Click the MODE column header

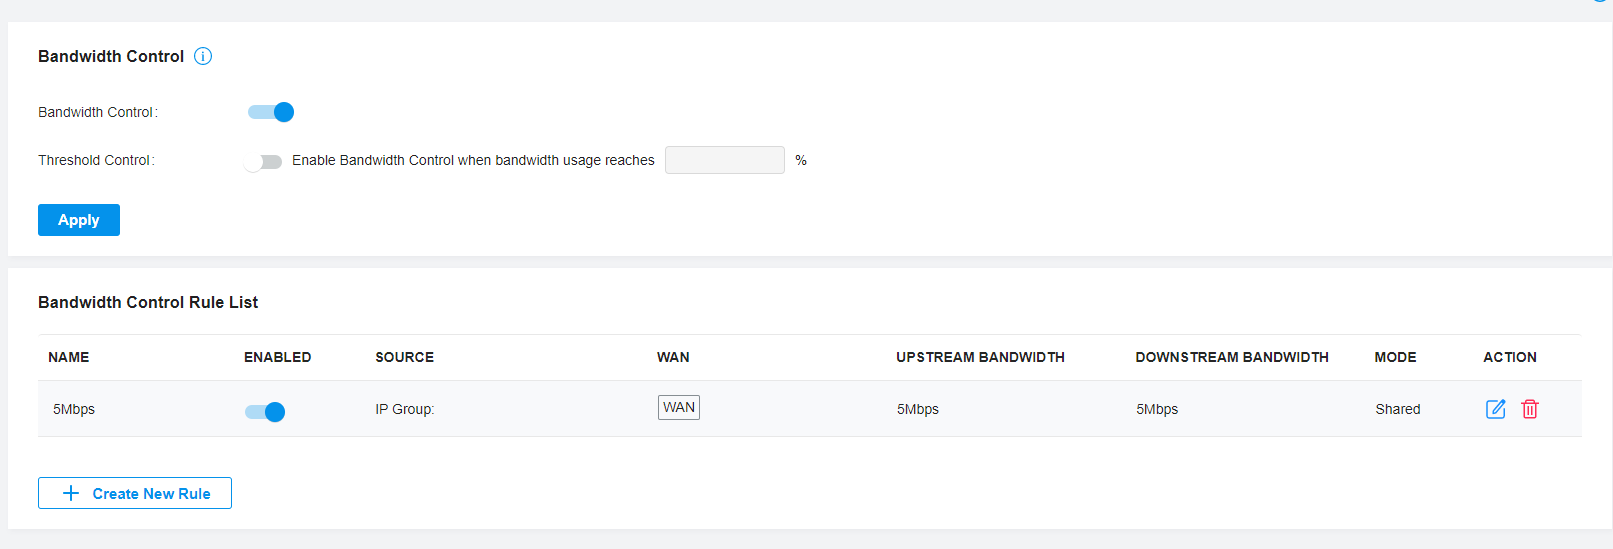pos(1395,357)
